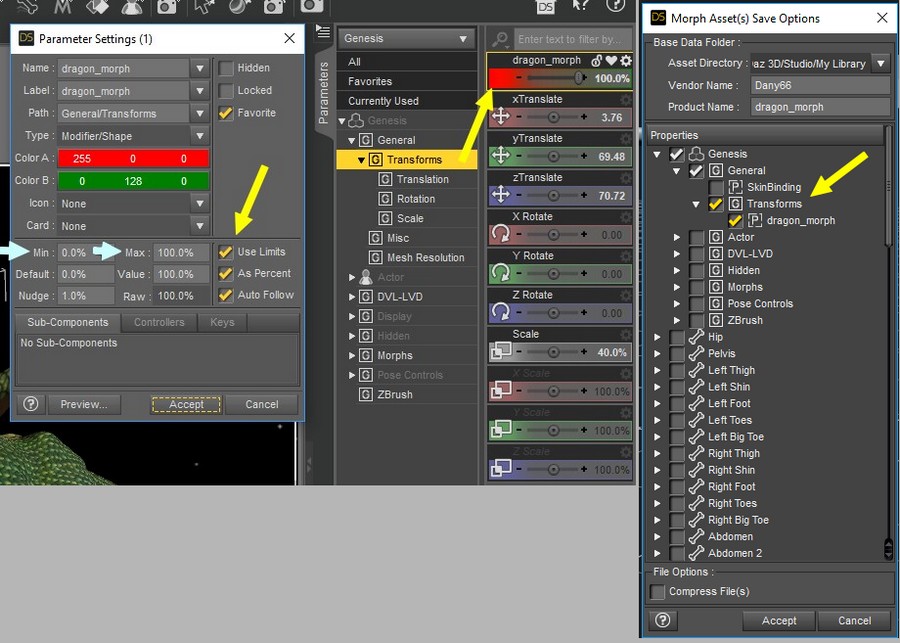Toggle the Auto Follow checkbox
The width and height of the screenshot is (900, 643).
226,295
